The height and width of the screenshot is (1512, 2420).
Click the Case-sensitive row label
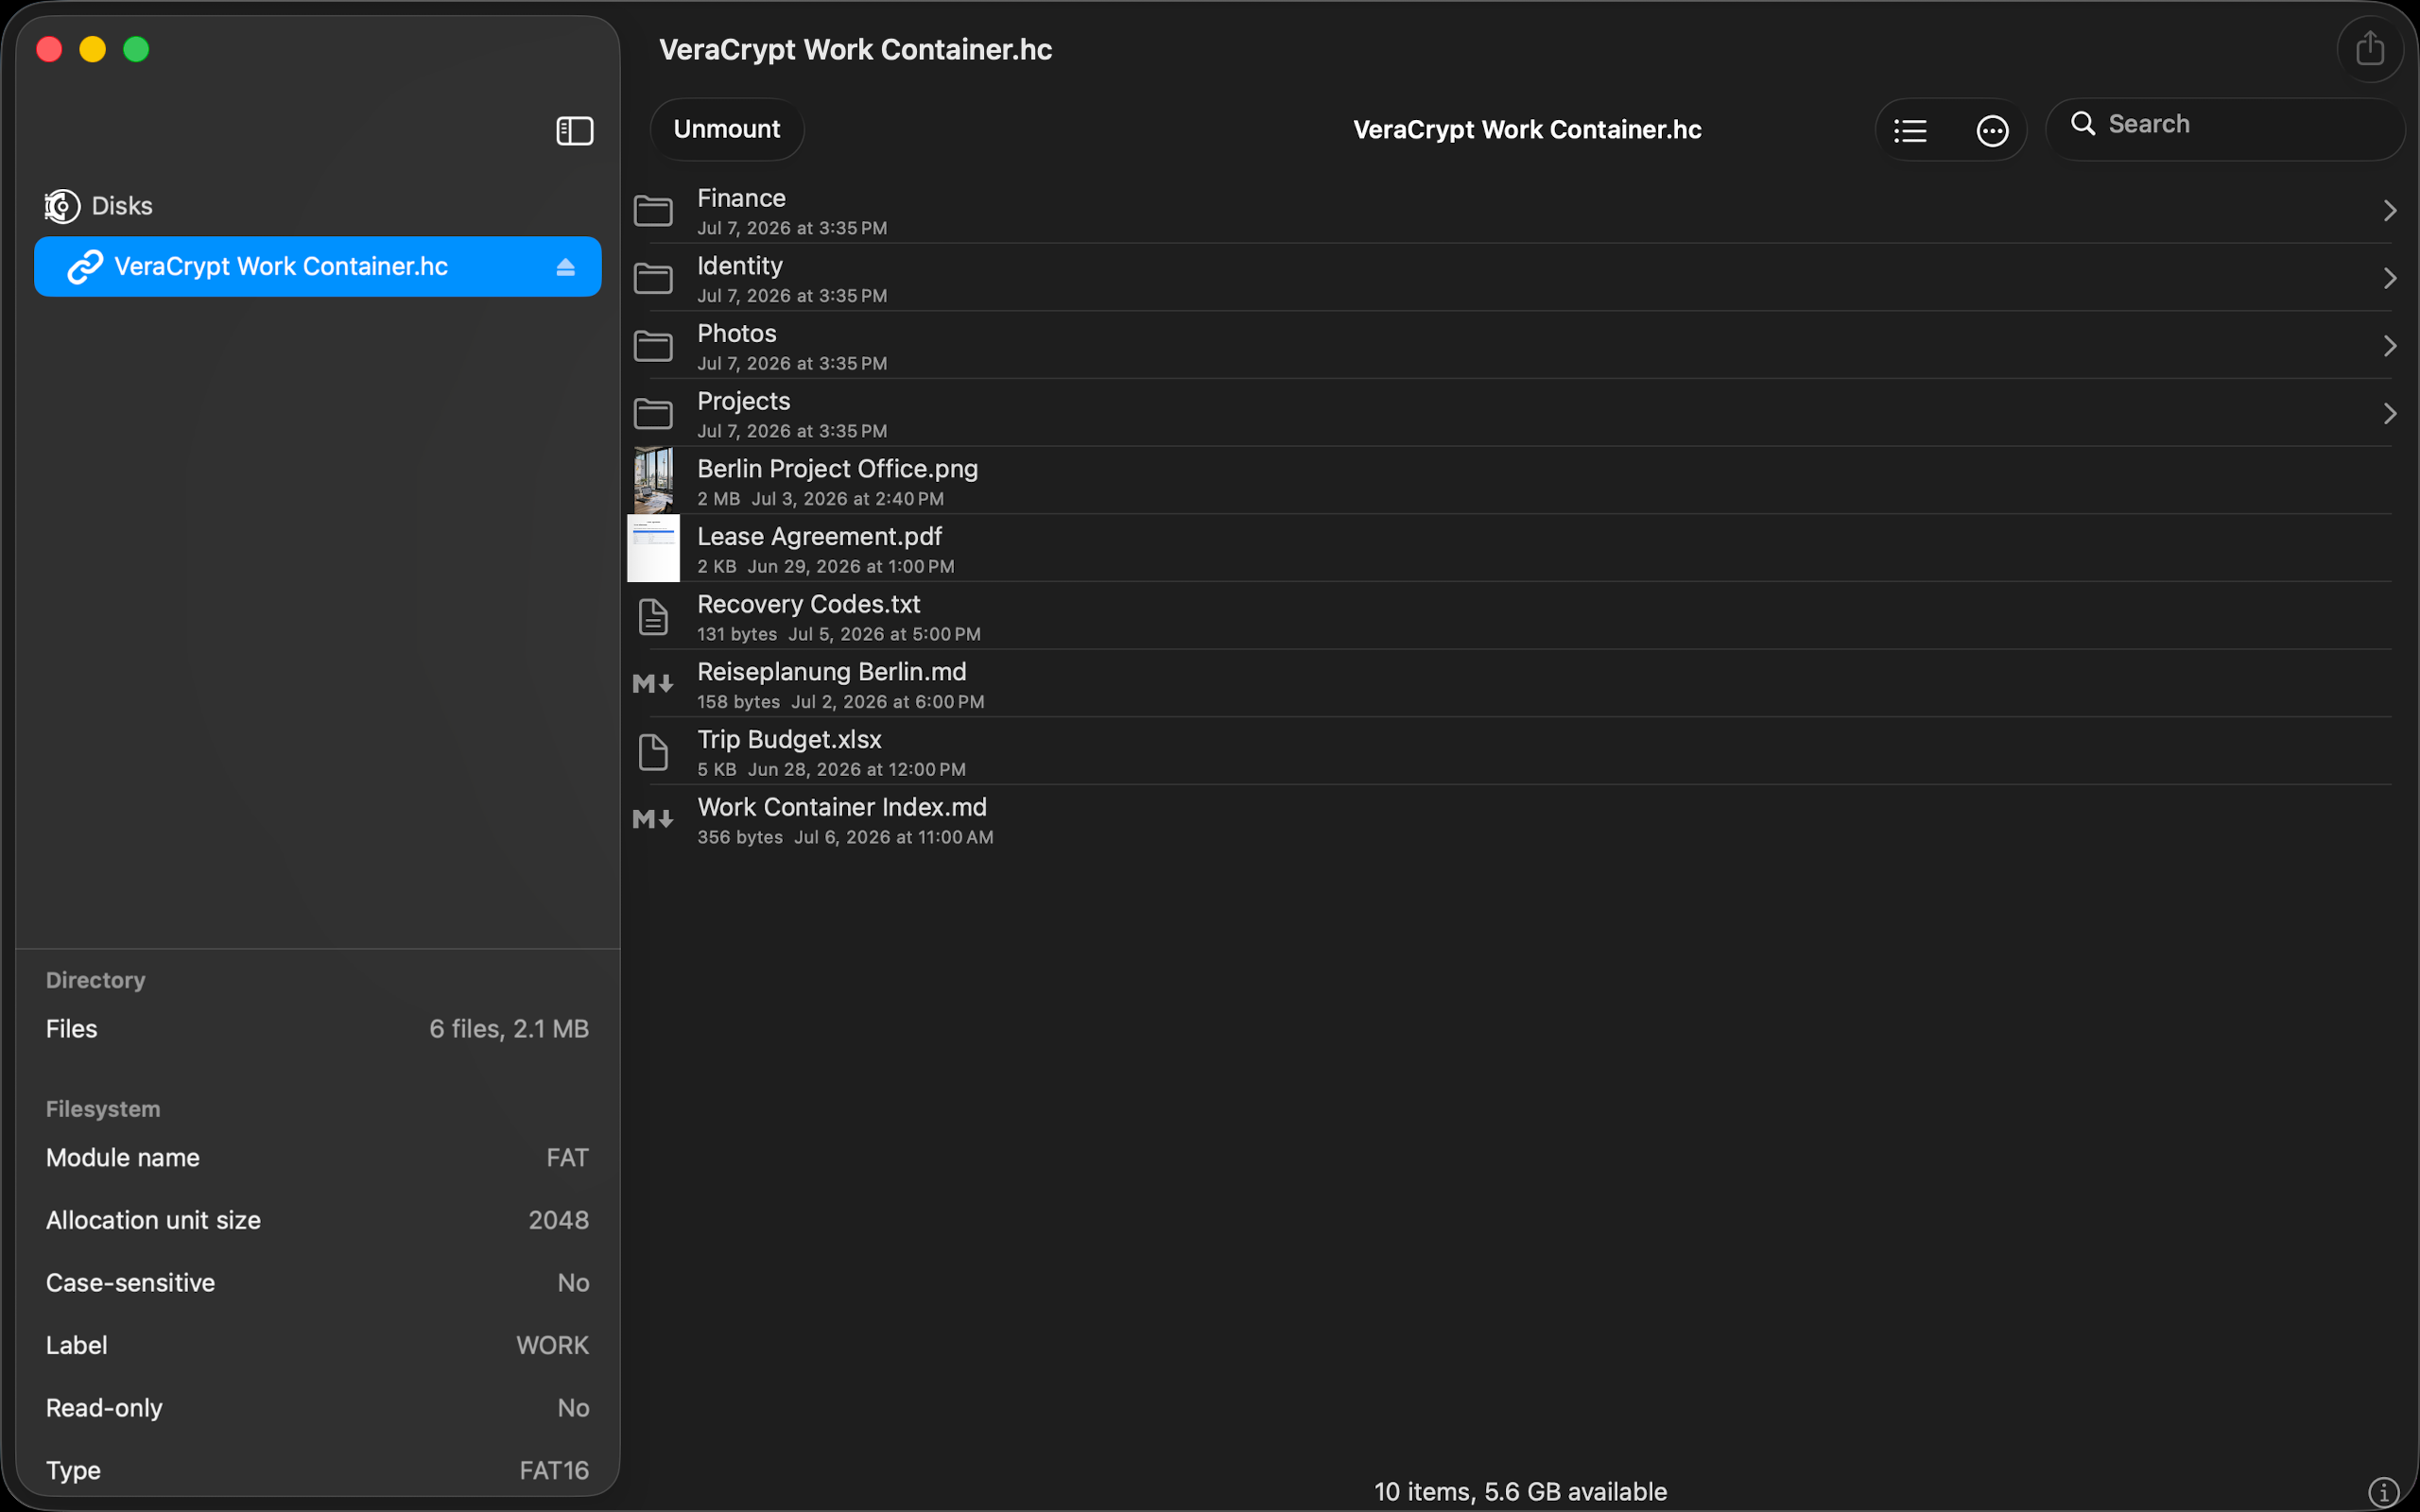pos(131,1283)
